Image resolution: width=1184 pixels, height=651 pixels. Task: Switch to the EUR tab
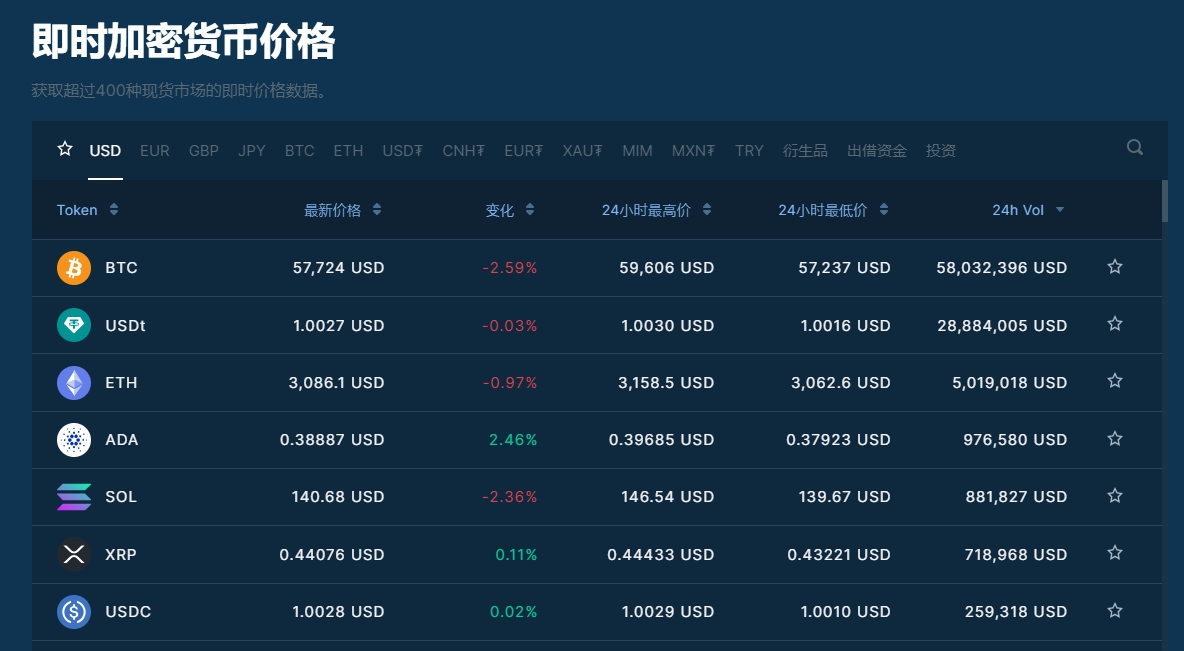(155, 151)
